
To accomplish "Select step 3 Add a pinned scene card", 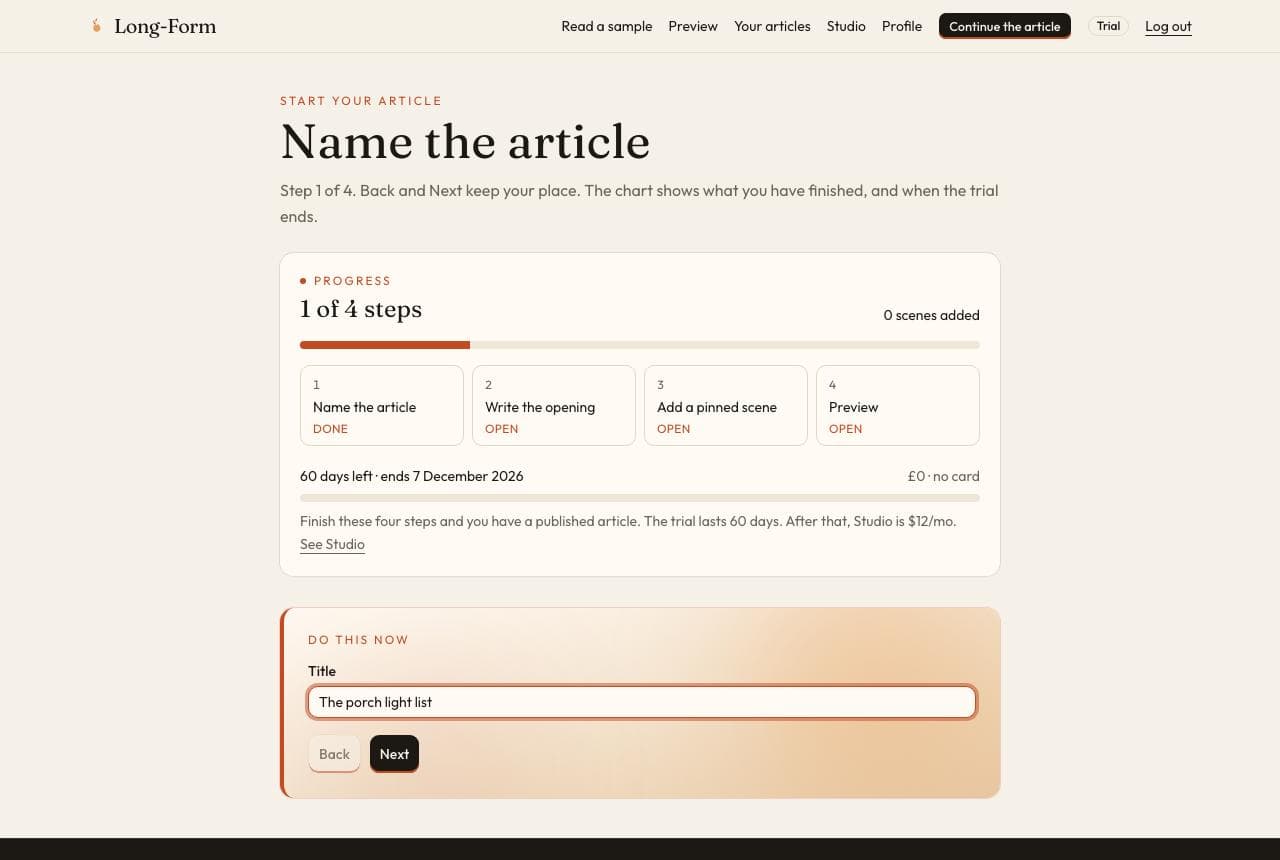I will (726, 405).
